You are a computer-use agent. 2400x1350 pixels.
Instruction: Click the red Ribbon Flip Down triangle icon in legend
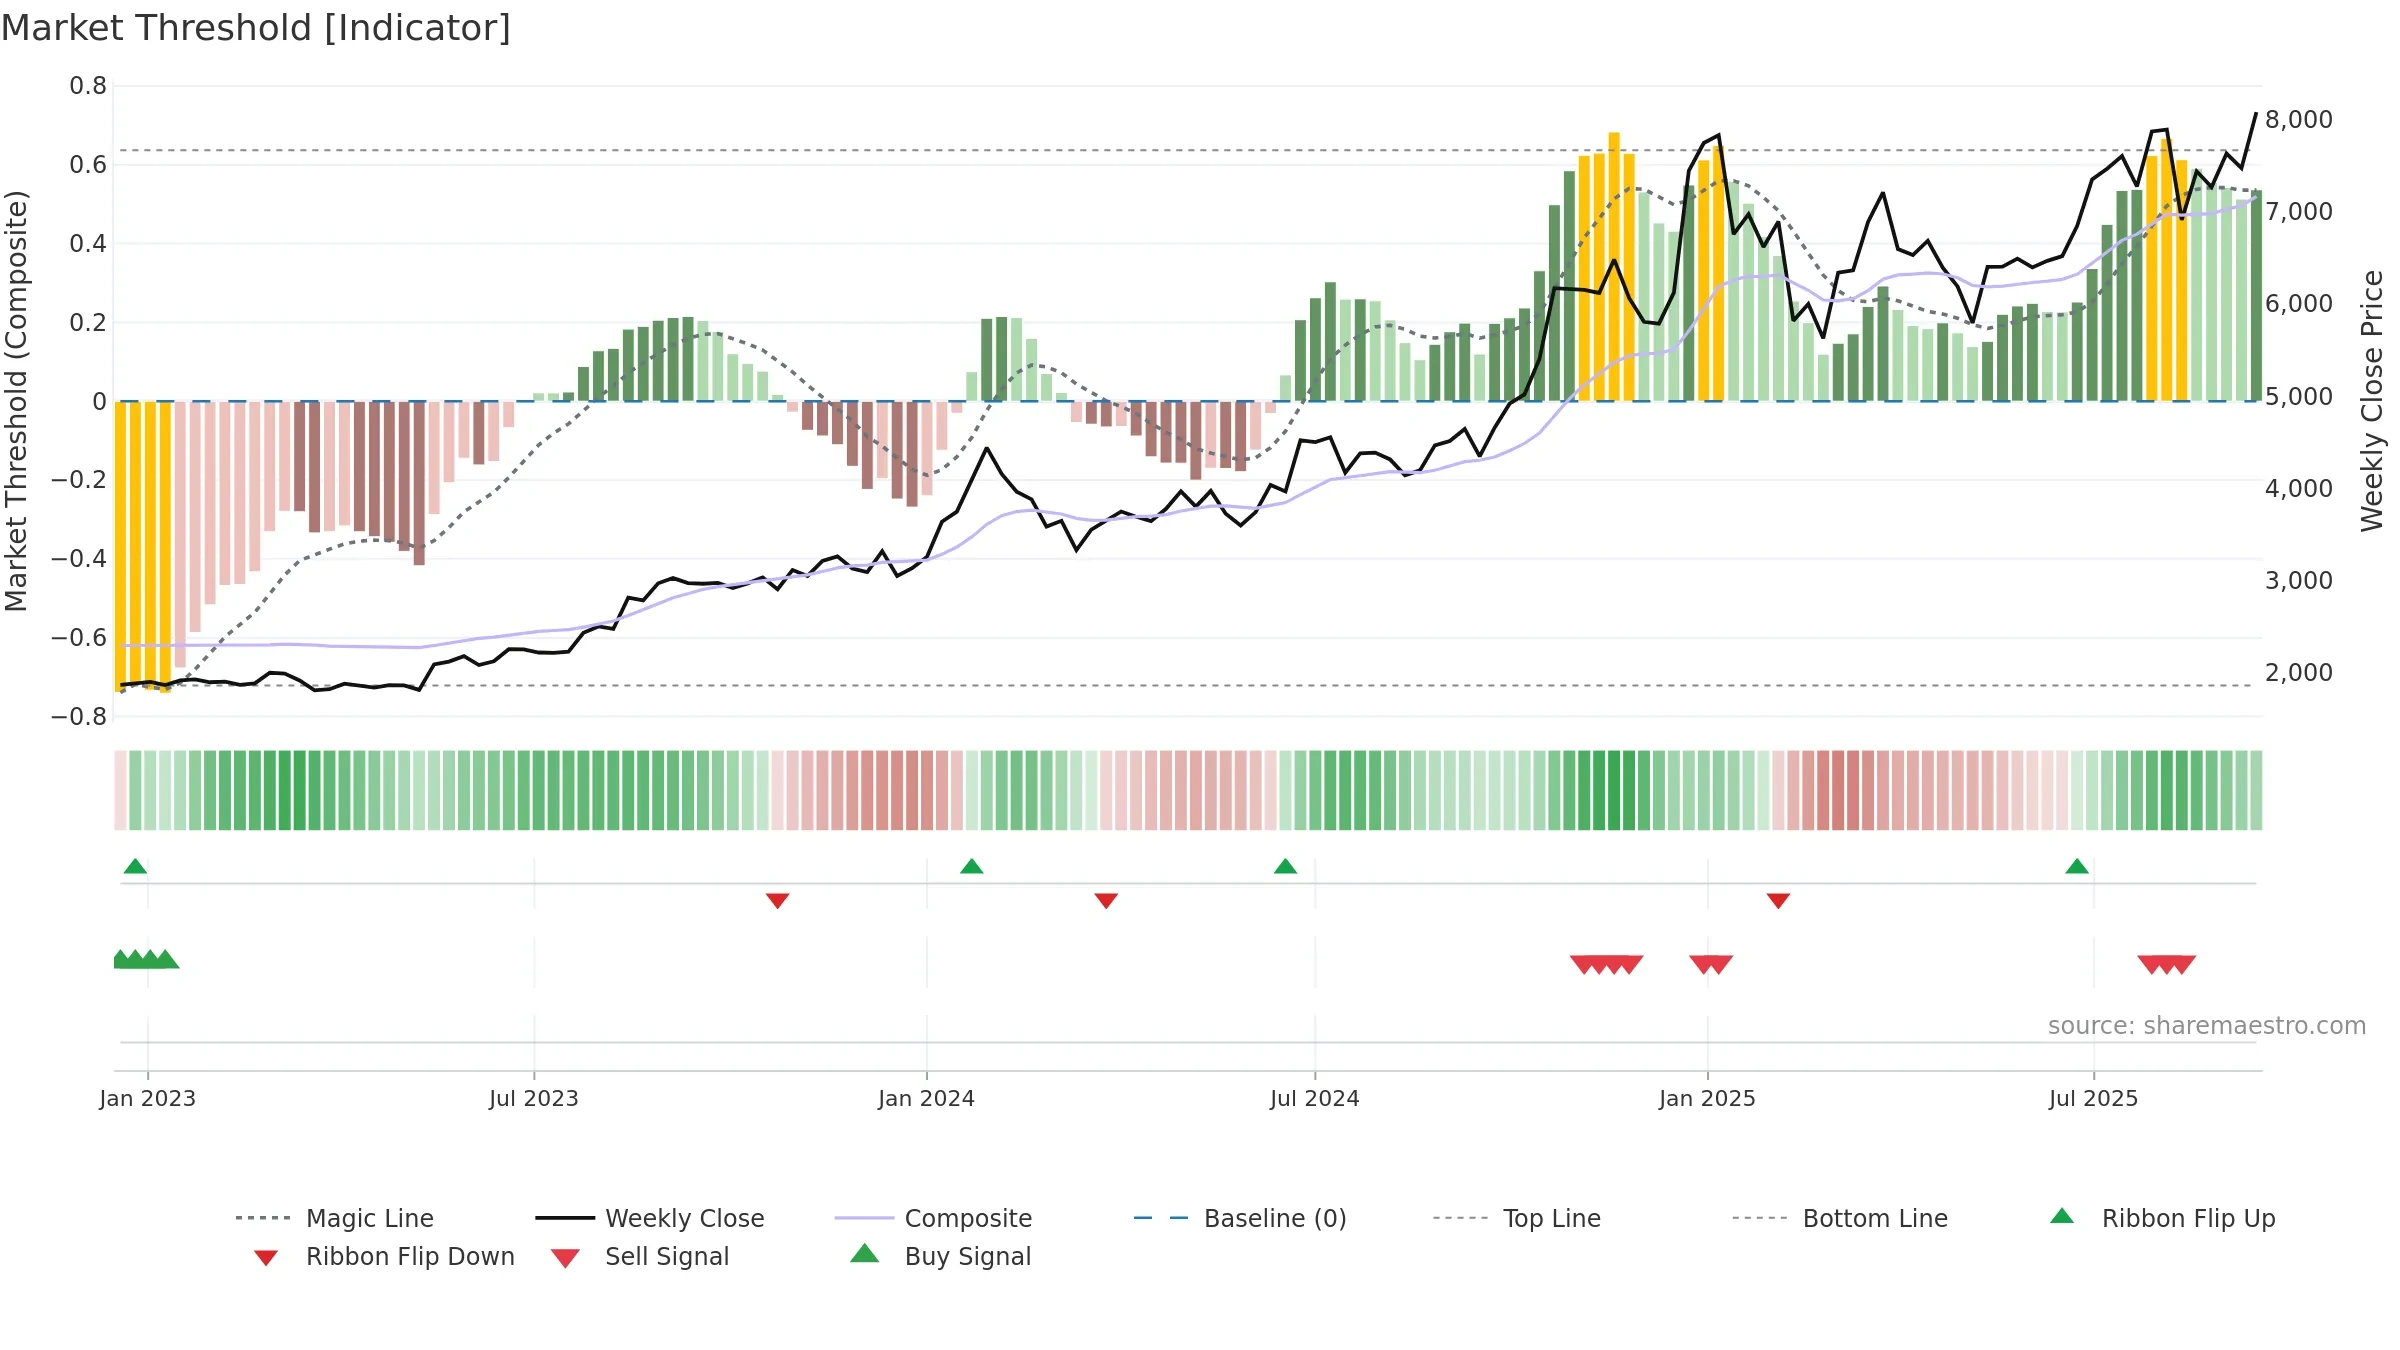(266, 1258)
